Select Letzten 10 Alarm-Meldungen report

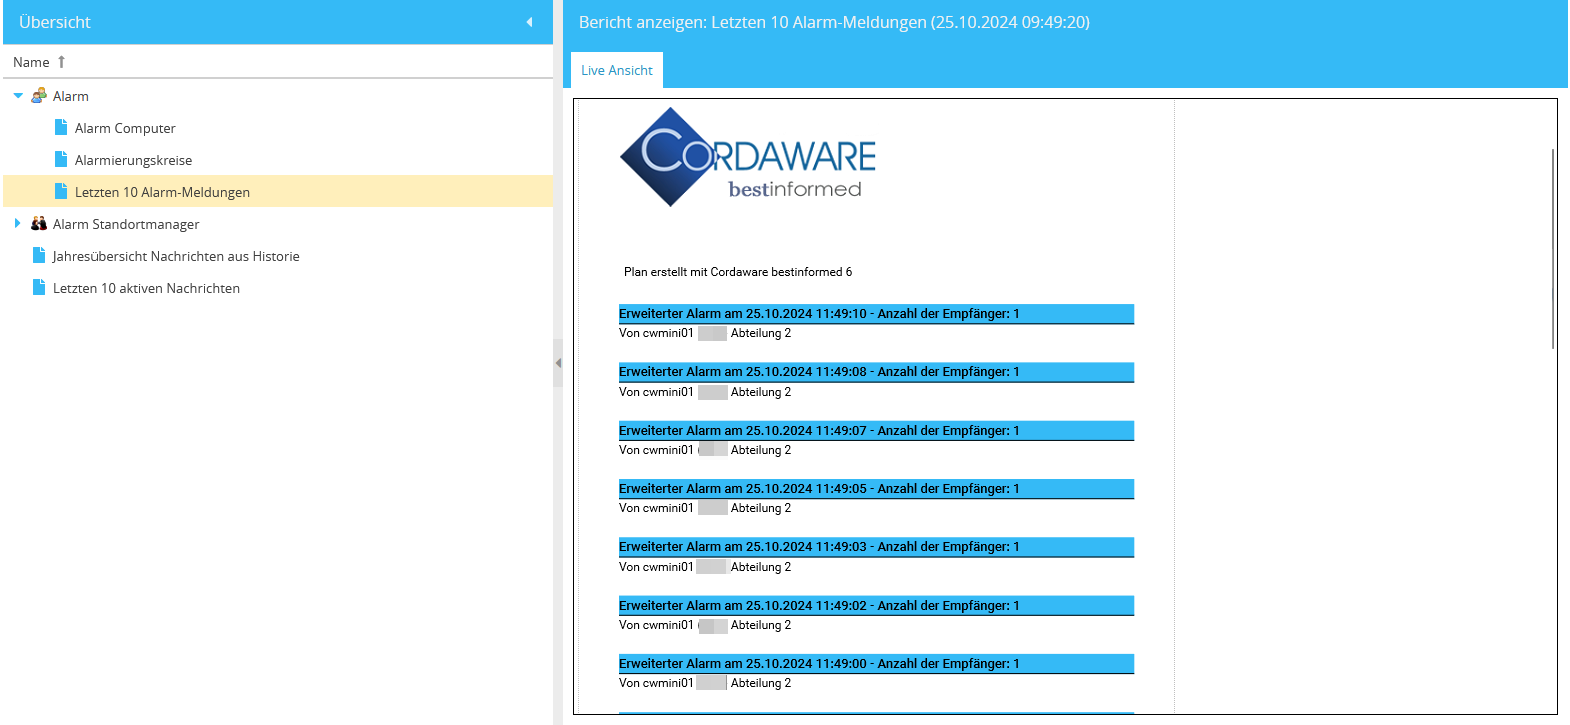(x=162, y=192)
